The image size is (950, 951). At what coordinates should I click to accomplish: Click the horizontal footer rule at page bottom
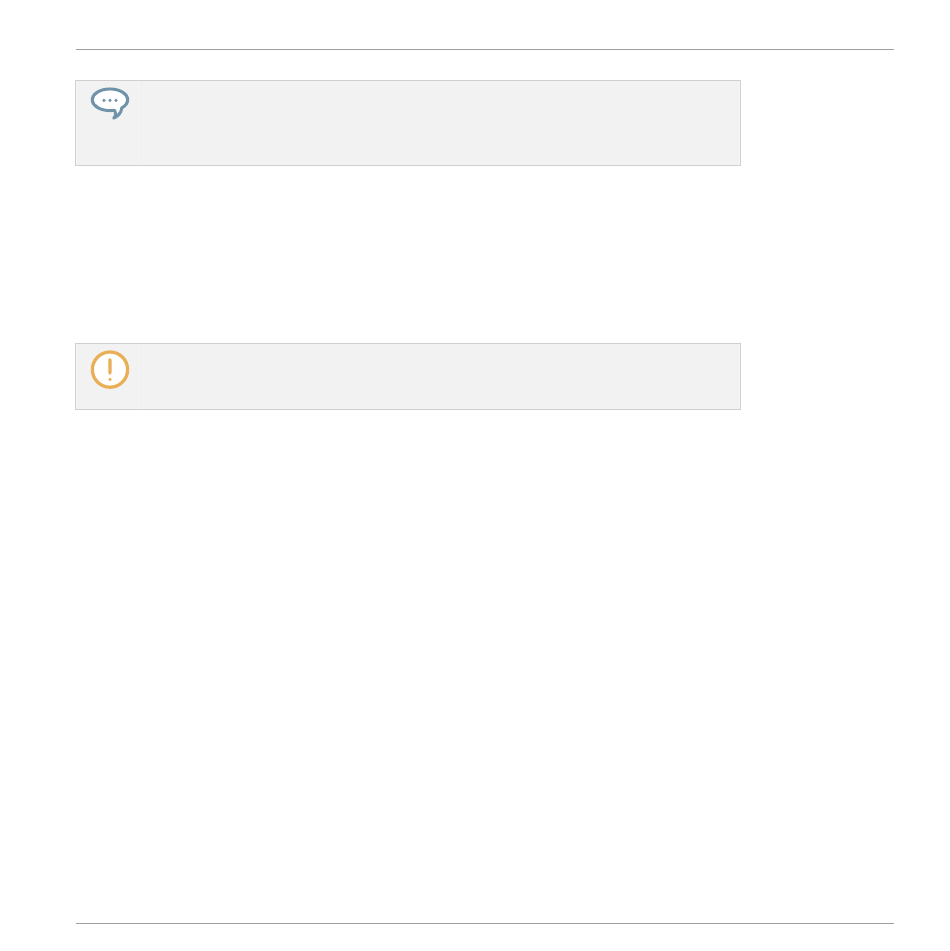484,923
